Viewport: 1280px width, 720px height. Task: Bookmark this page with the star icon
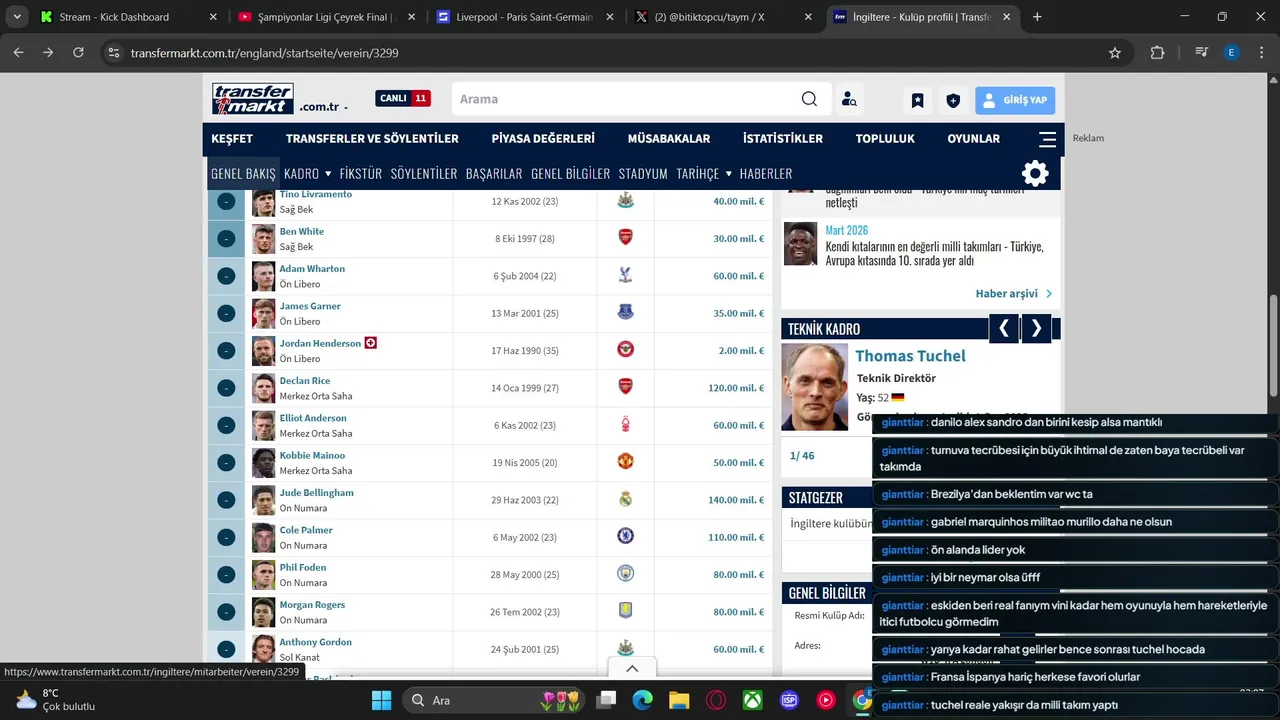click(x=1115, y=53)
